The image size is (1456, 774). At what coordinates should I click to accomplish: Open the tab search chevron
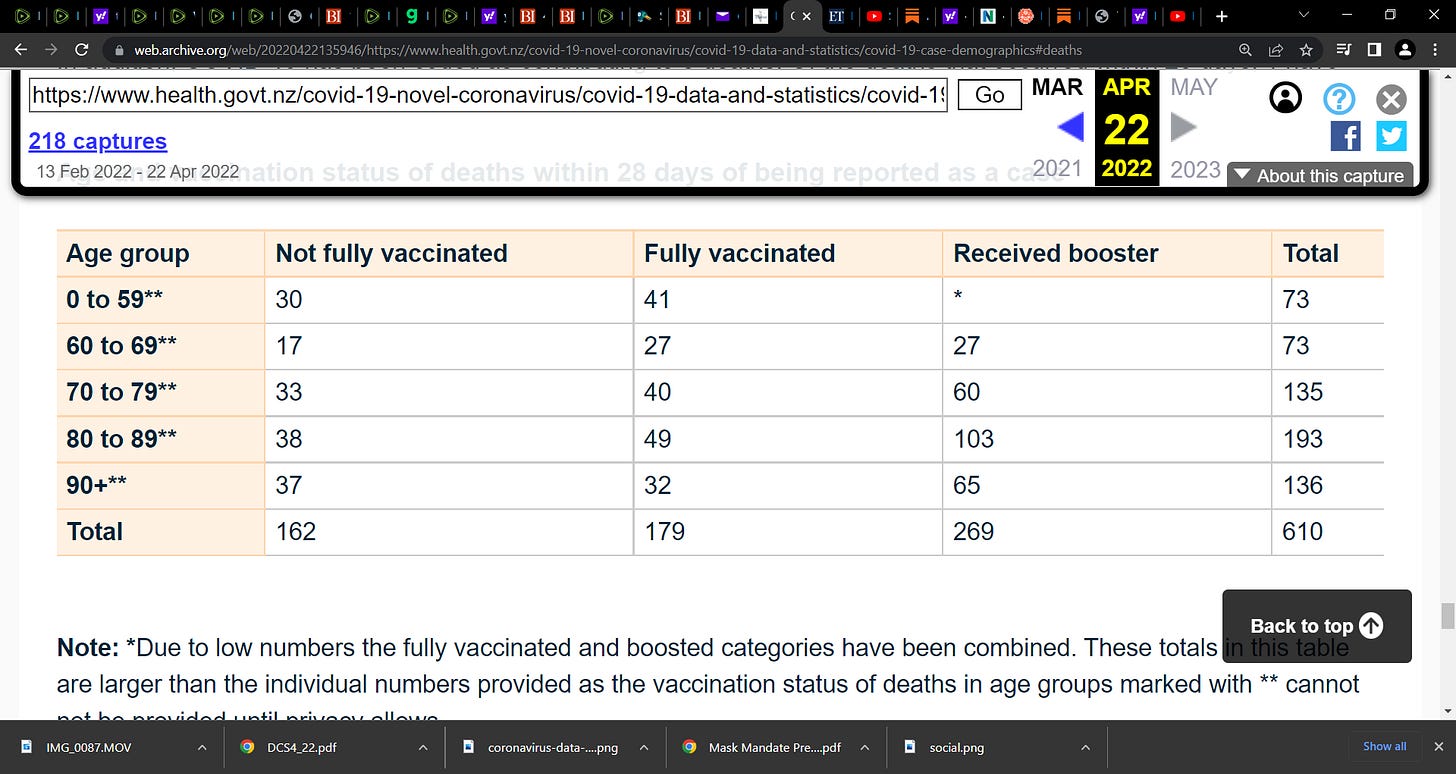pos(1303,15)
